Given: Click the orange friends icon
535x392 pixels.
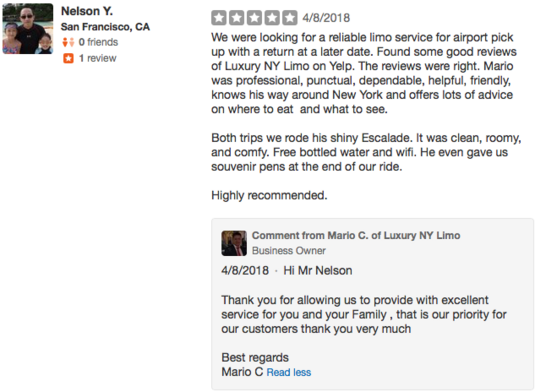Looking at the screenshot, I should coord(68,42).
